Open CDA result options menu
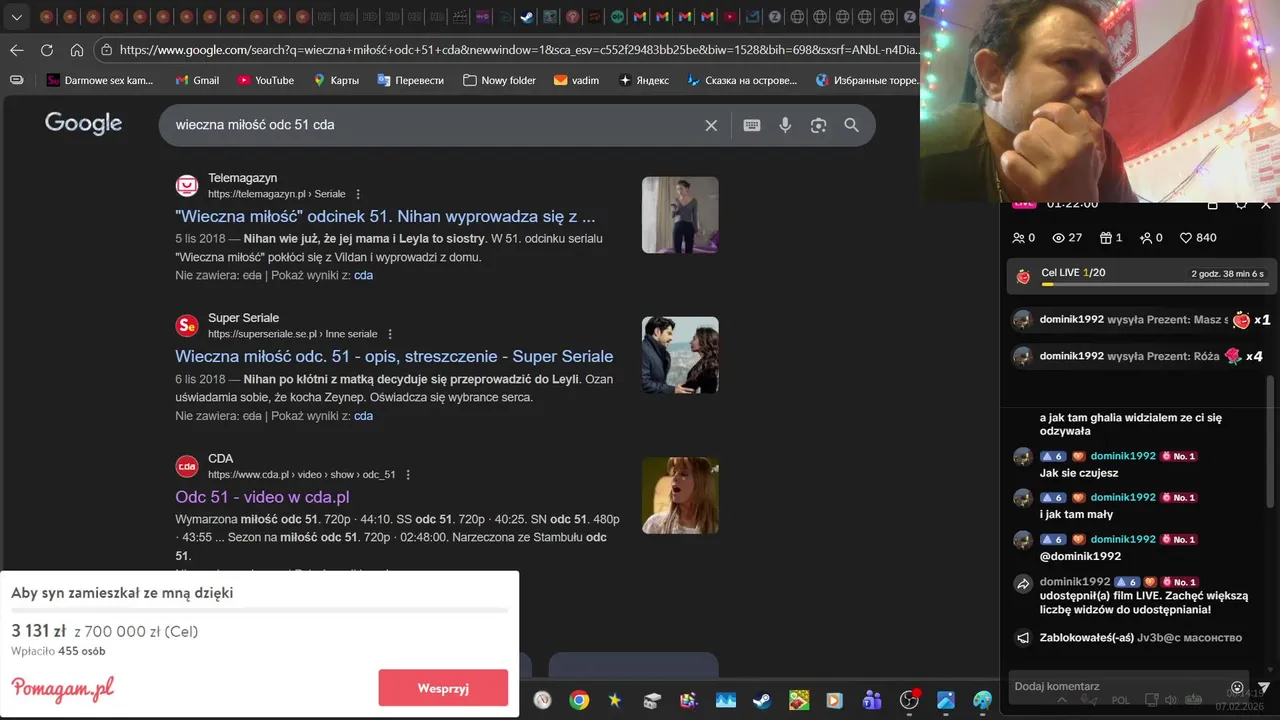The height and width of the screenshot is (720, 1280). click(x=408, y=475)
